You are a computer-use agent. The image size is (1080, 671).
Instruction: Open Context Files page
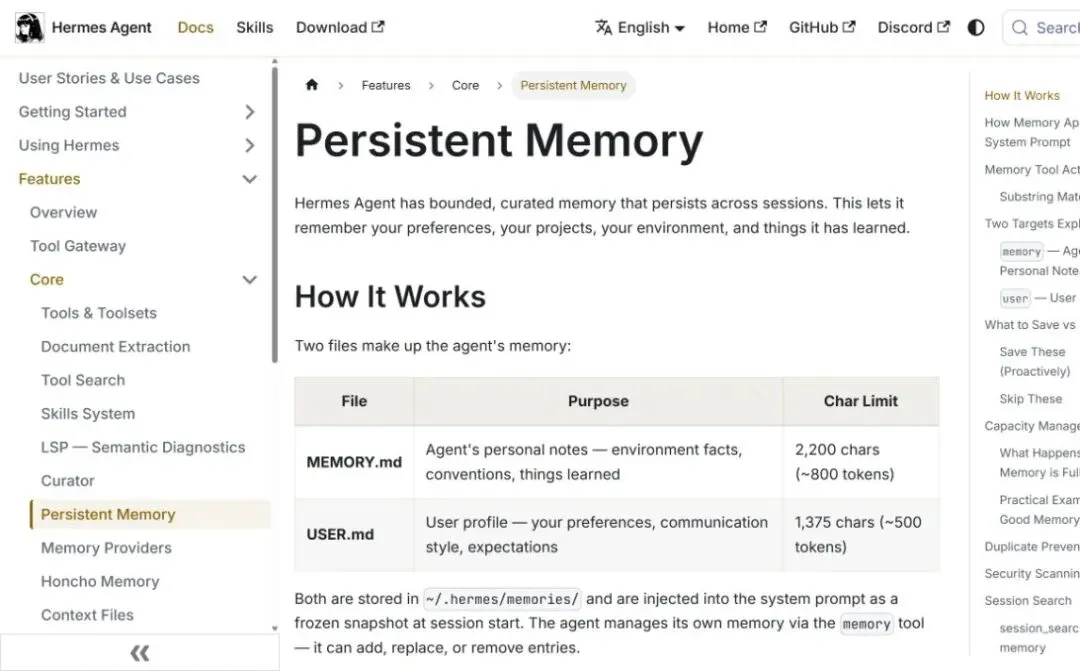point(87,615)
